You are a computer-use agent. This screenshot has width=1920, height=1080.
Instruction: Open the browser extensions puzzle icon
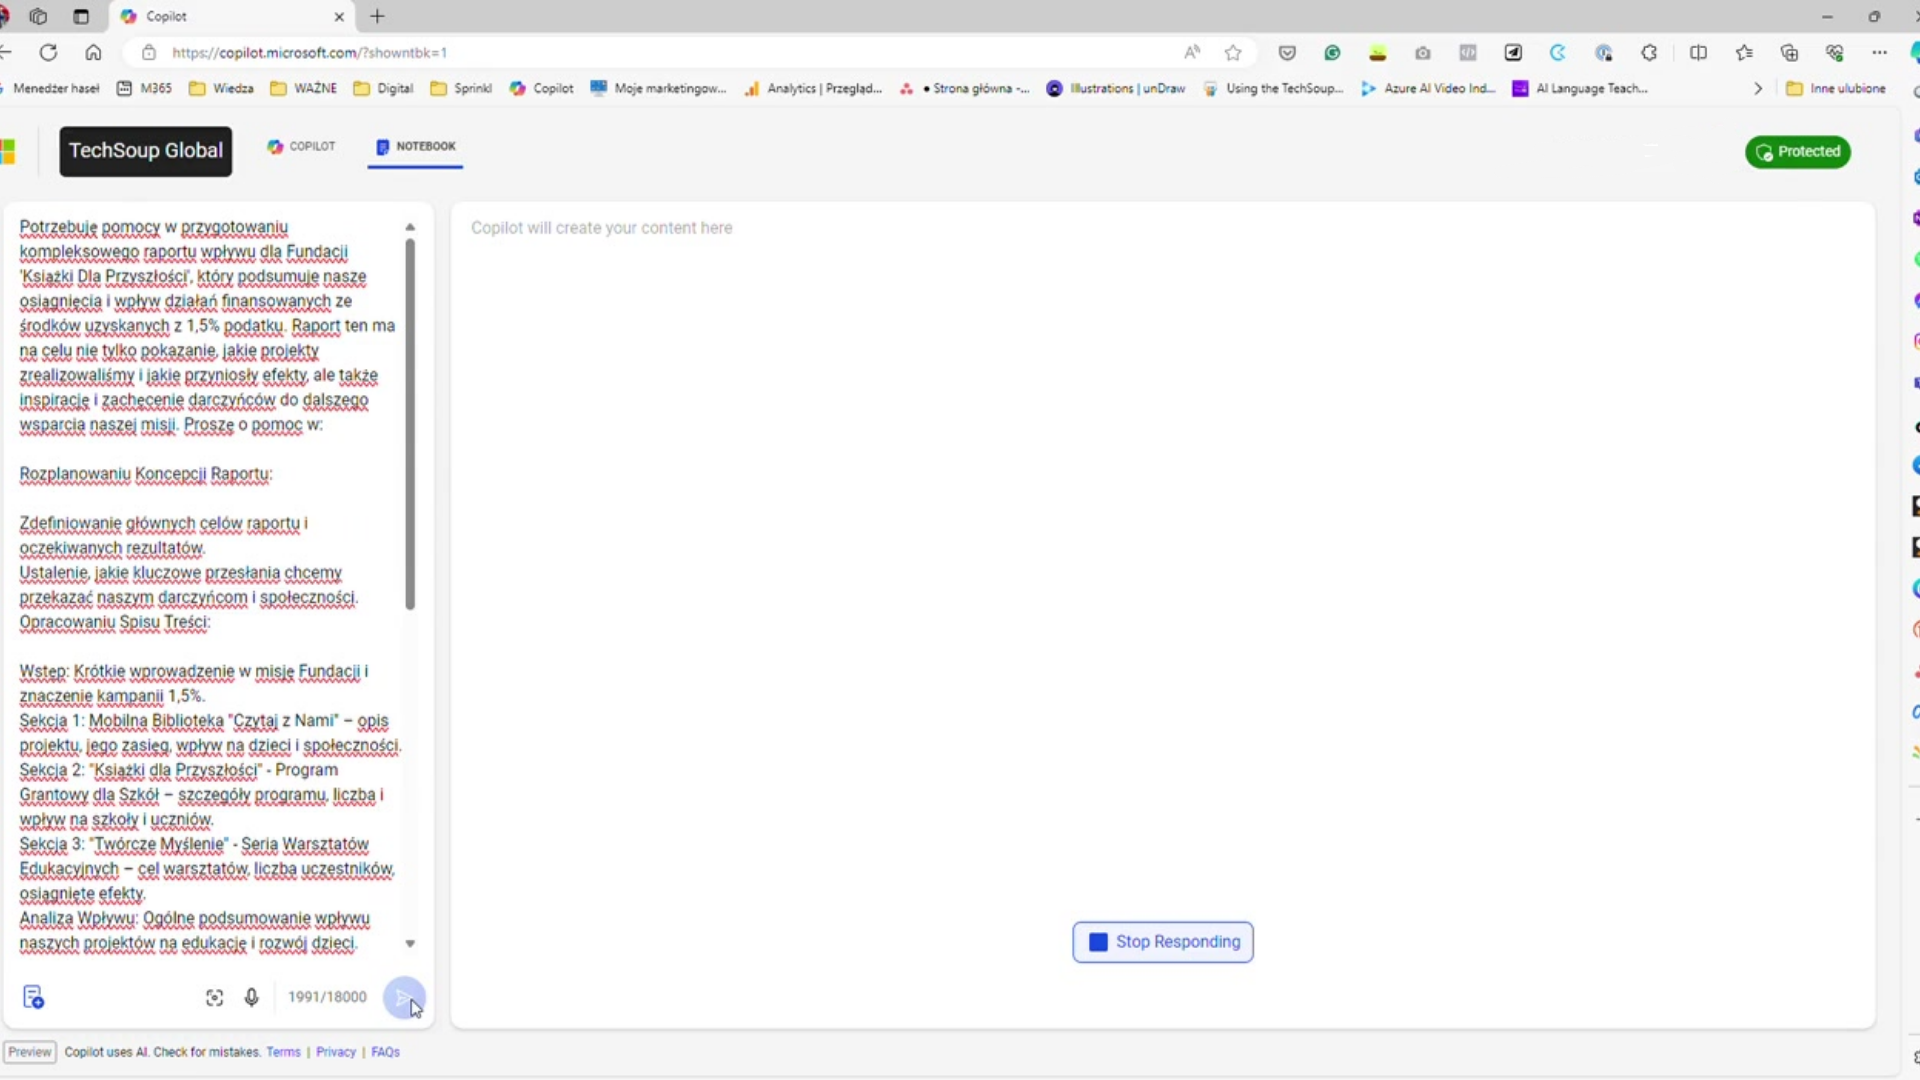pyautogui.click(x=1649, y=53)
